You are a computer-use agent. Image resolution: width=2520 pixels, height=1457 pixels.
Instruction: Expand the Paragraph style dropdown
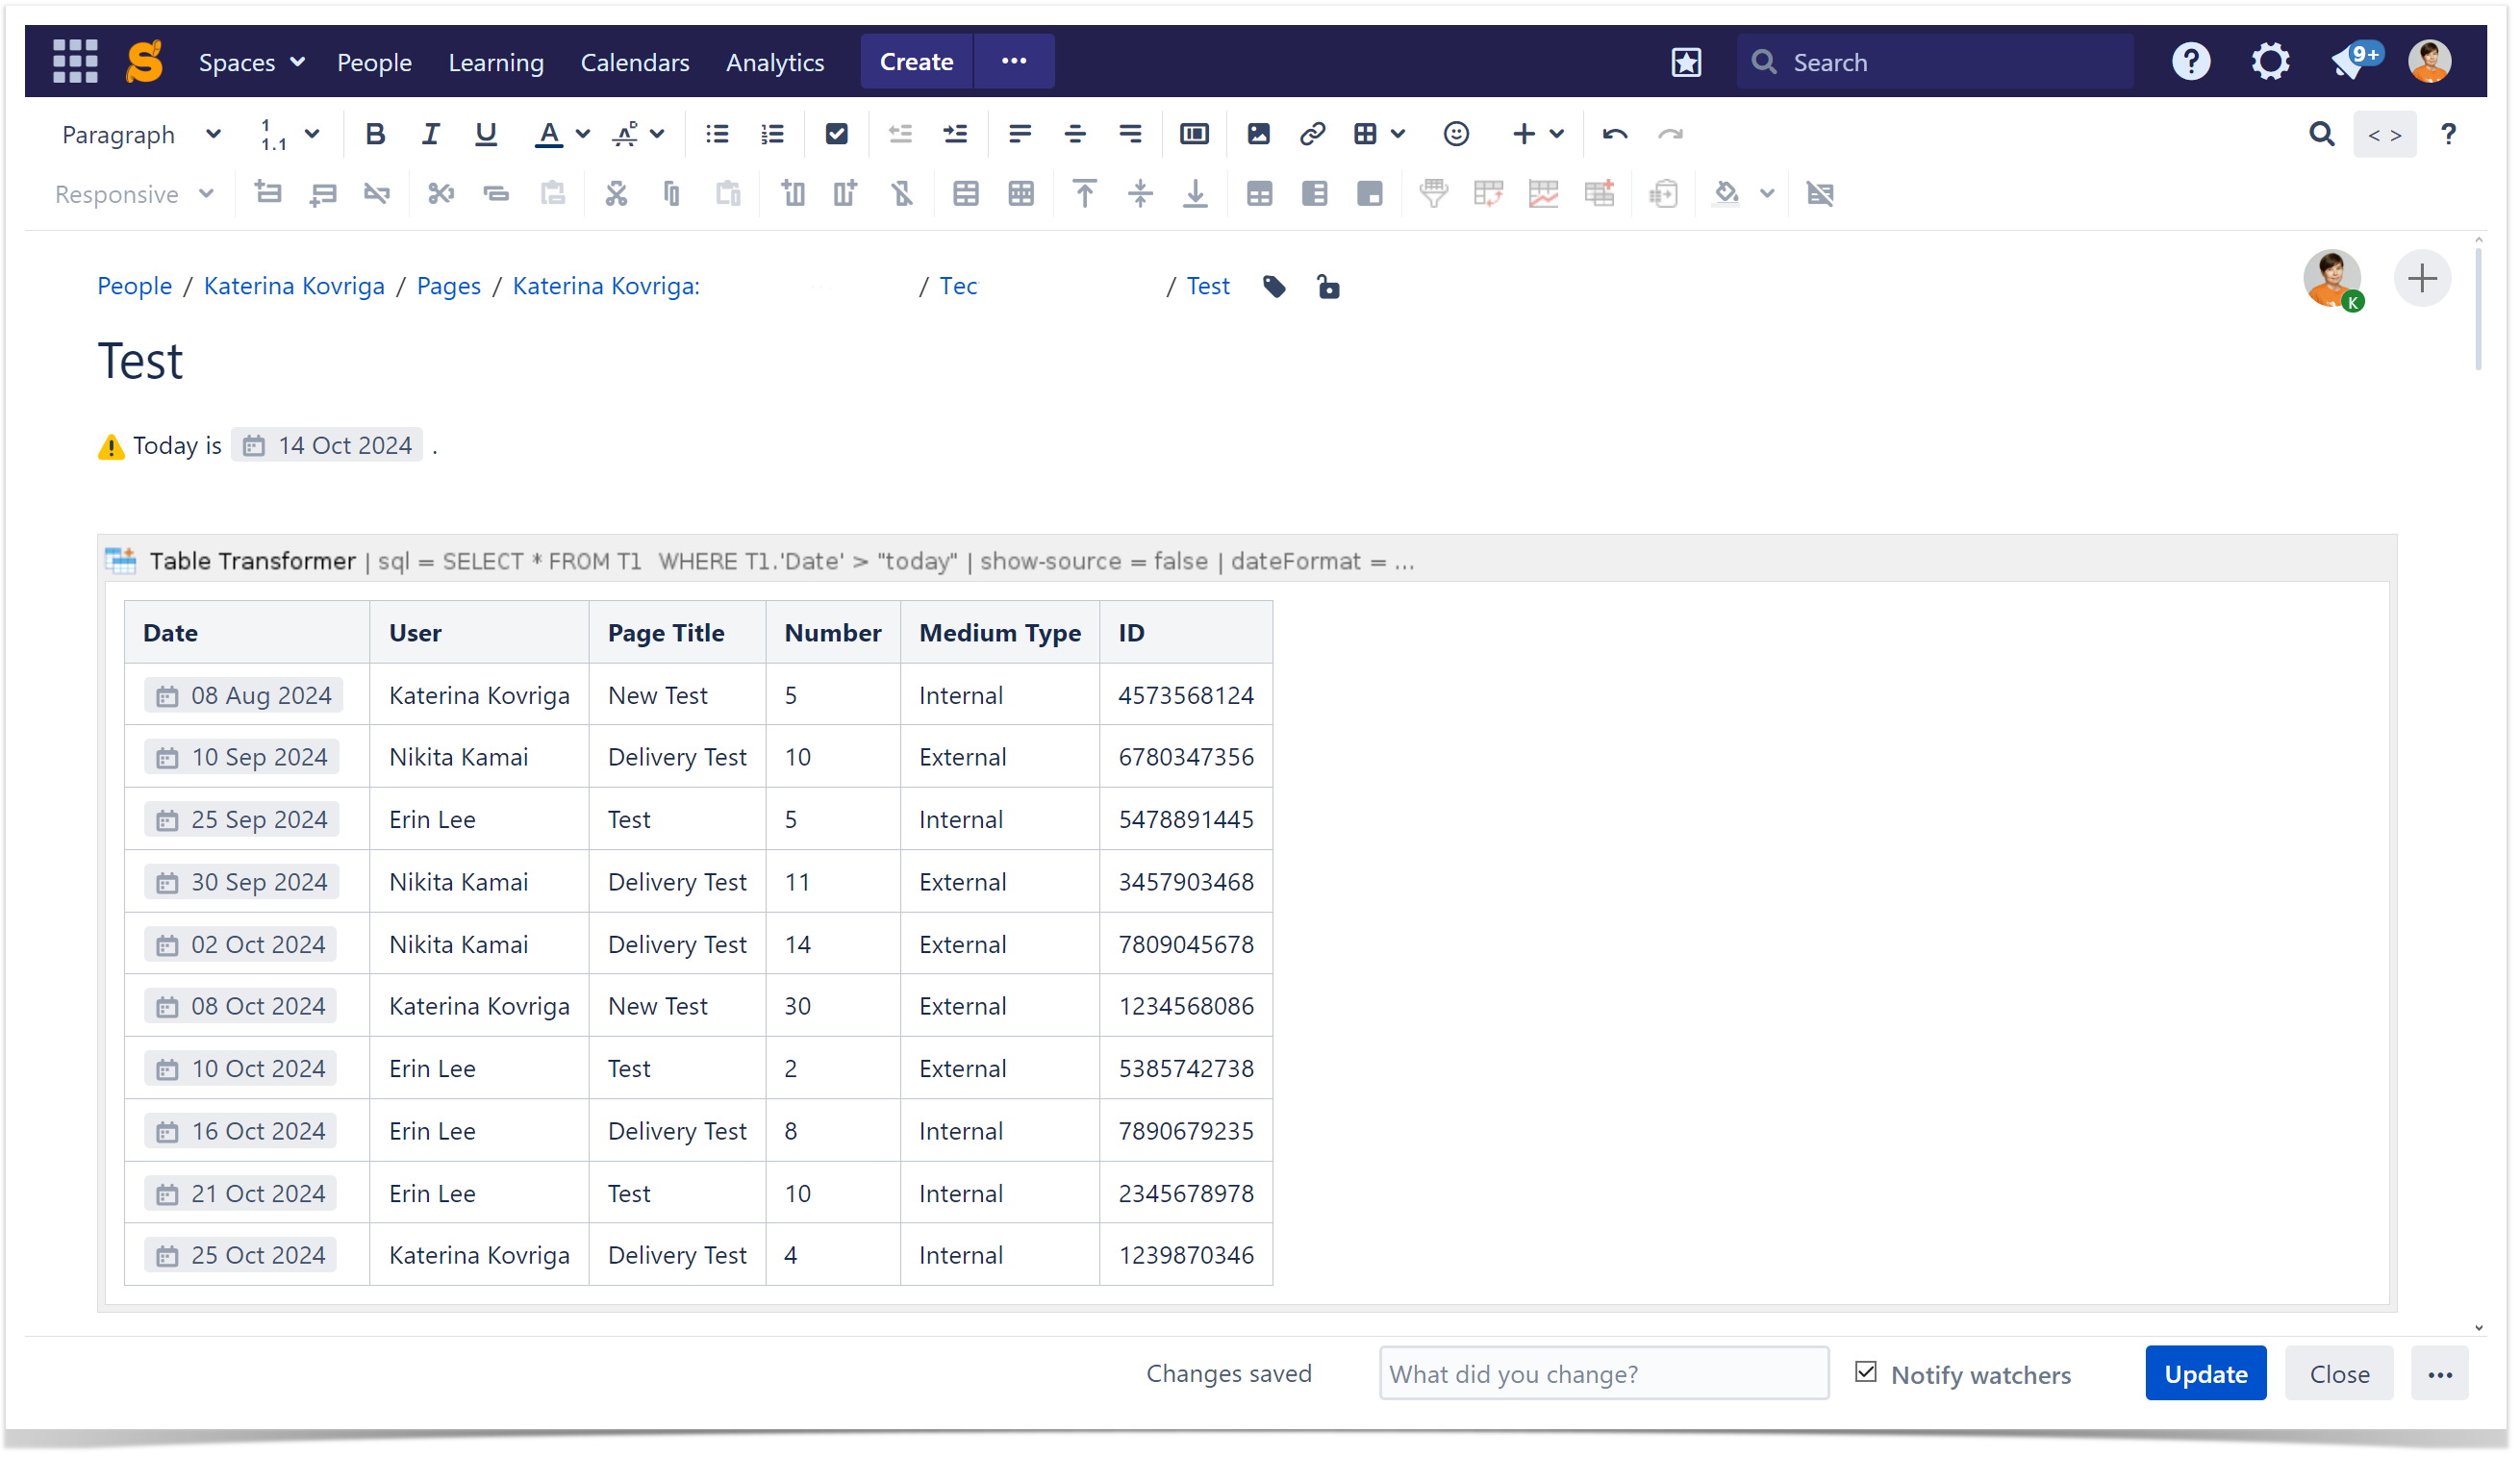pos(140,135)
